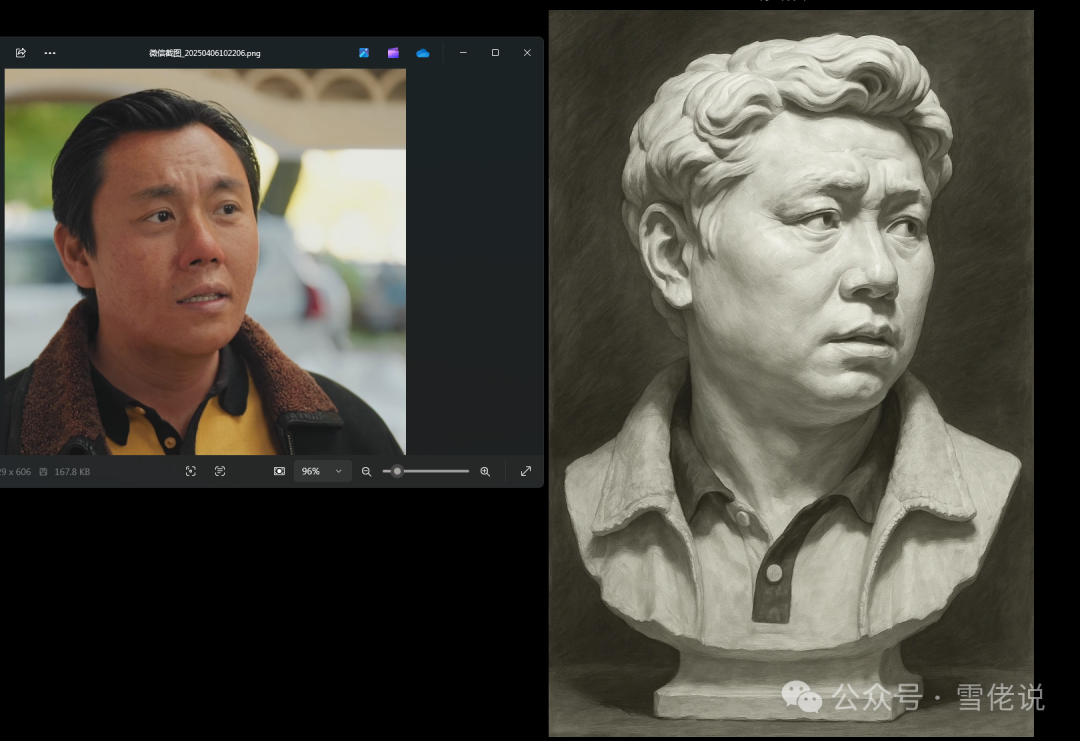This screenshot has width=1080, height=741.
Task: Enter full screen with the expand arrows icon
Action: click(526, 471)
